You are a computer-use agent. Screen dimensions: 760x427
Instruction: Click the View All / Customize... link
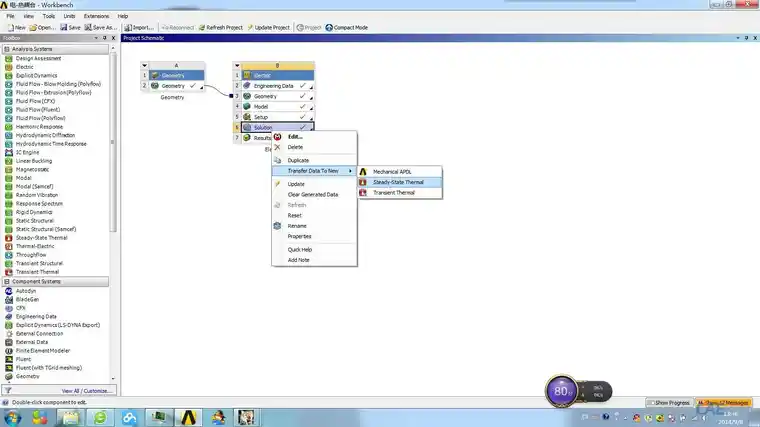[x=86, y=391]
